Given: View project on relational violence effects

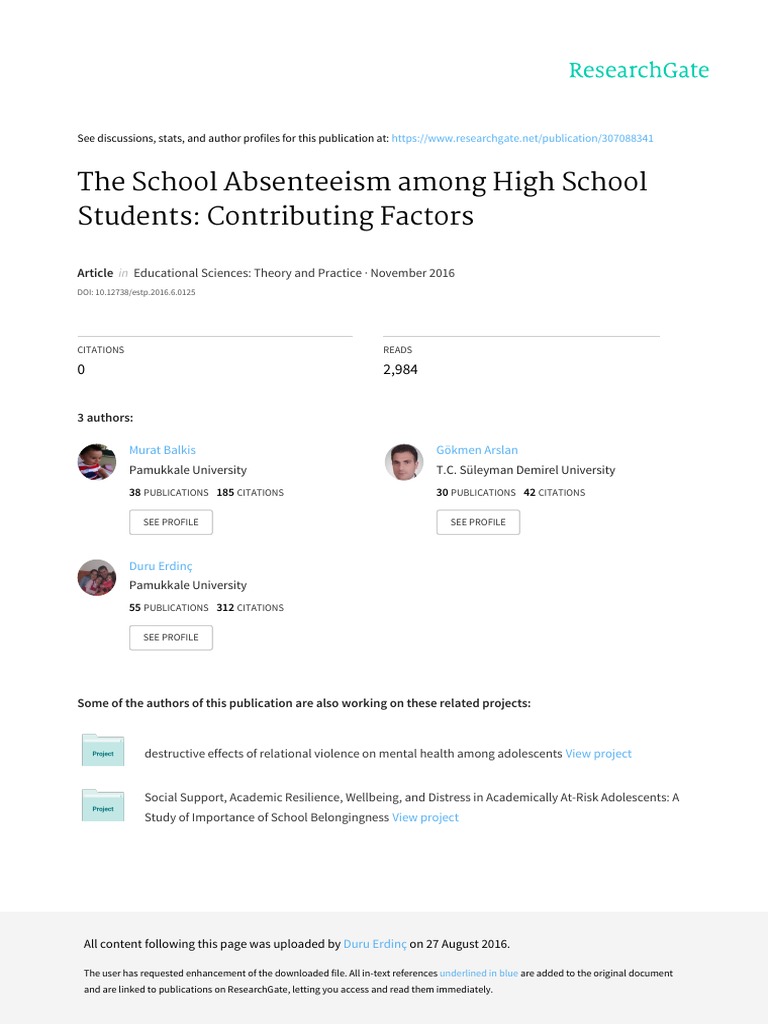Looking at the screenshot, I should [598, 754].
